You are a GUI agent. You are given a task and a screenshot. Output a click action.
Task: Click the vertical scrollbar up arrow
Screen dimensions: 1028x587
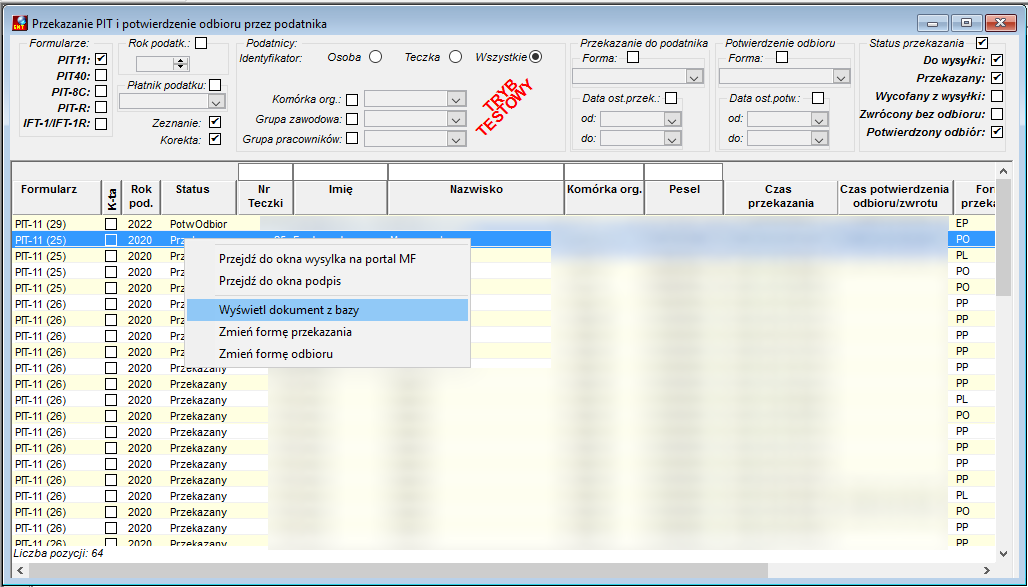pos(1003,171)
